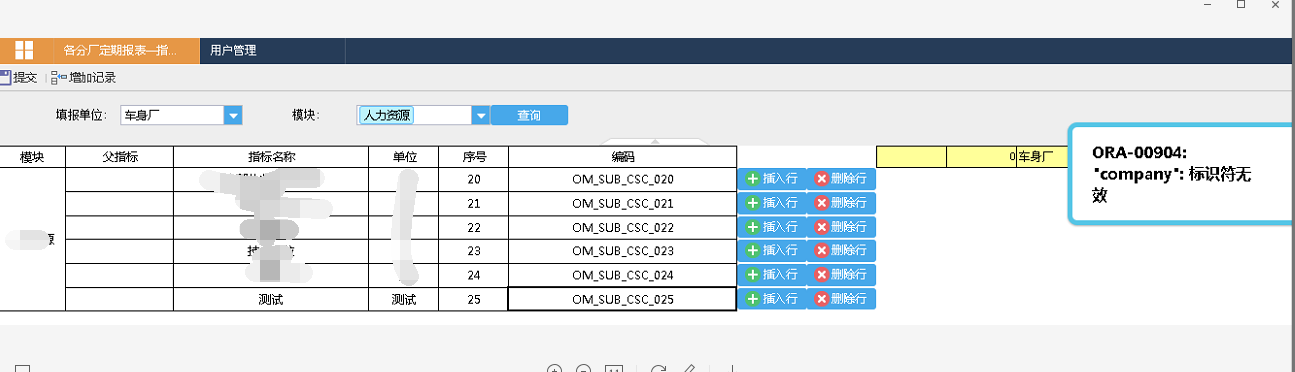Delete the row OM_SUB_CSC_023
The height and width of the screenshot is (372, 1295).
coord(841,251)
